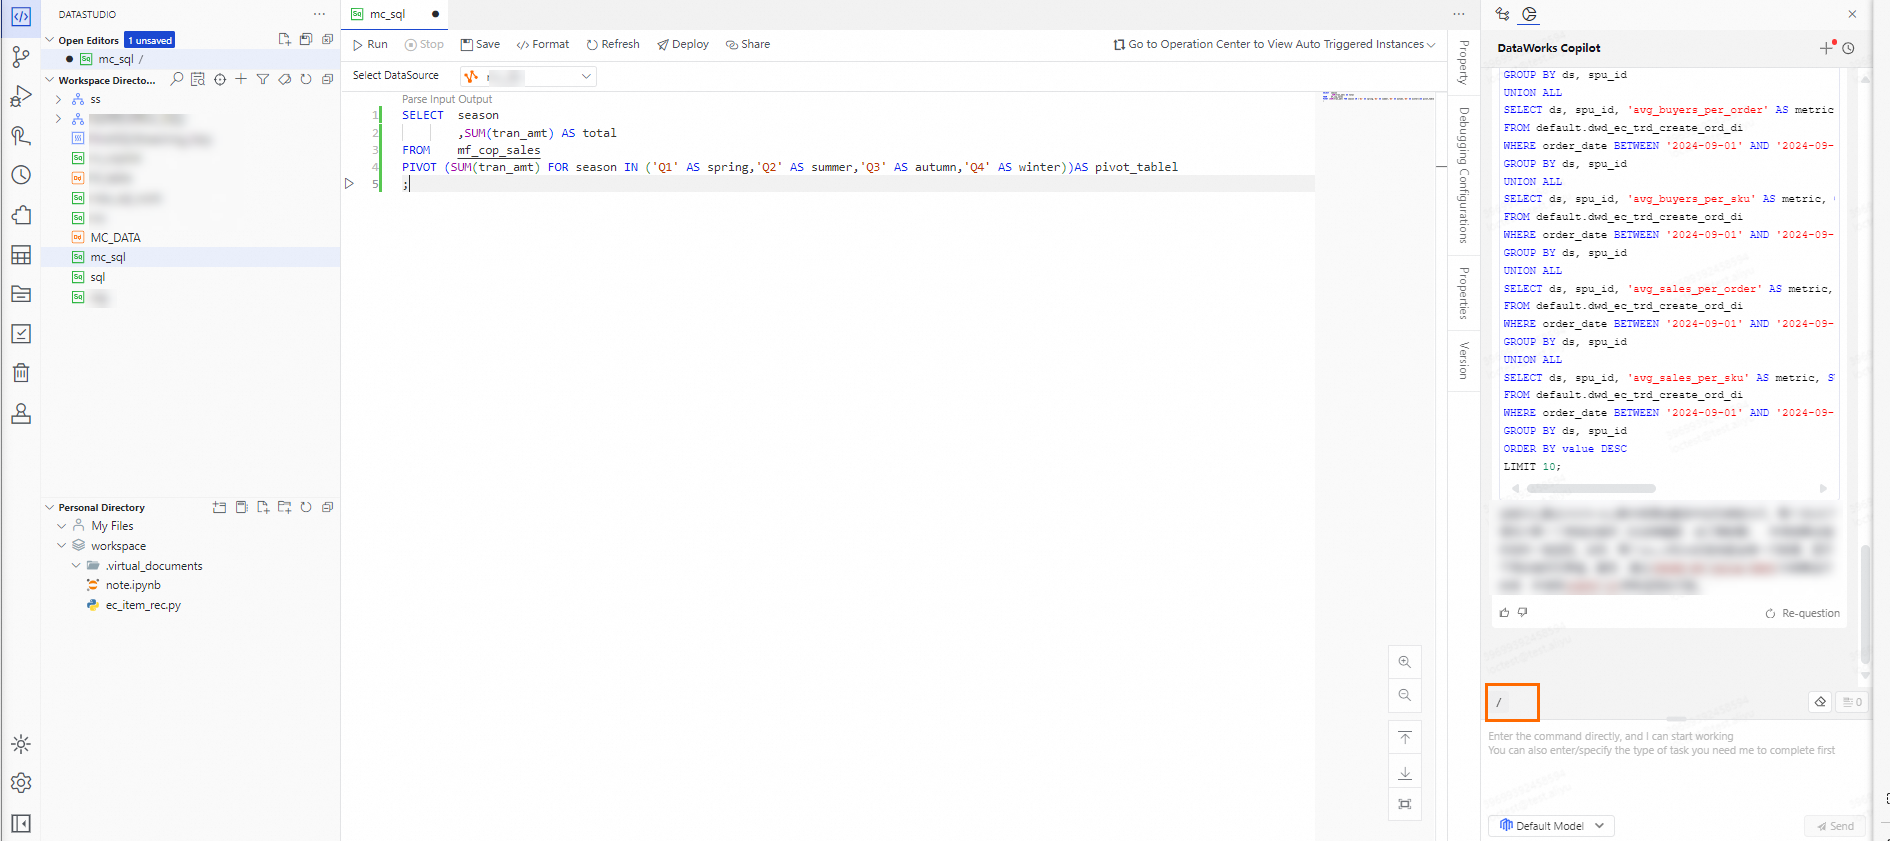Collapse the Personal Directory section
Image resolution: width=1890 pixels, height=841 pixels.
50,507
